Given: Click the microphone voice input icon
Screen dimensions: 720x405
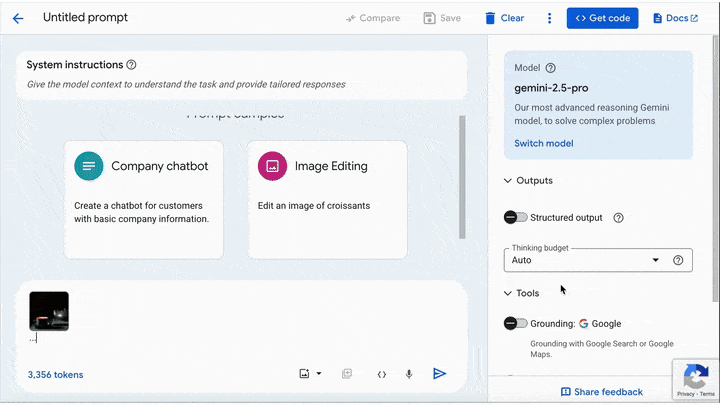Looking at the screenshot, I should pos(409,374).
